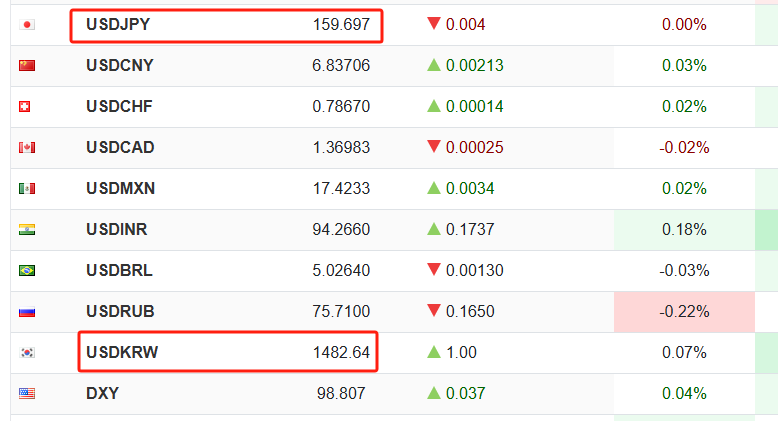This screenshot has height=421, width=778.
Task: Open the DXY dollar index link
Action: (102, 393)
